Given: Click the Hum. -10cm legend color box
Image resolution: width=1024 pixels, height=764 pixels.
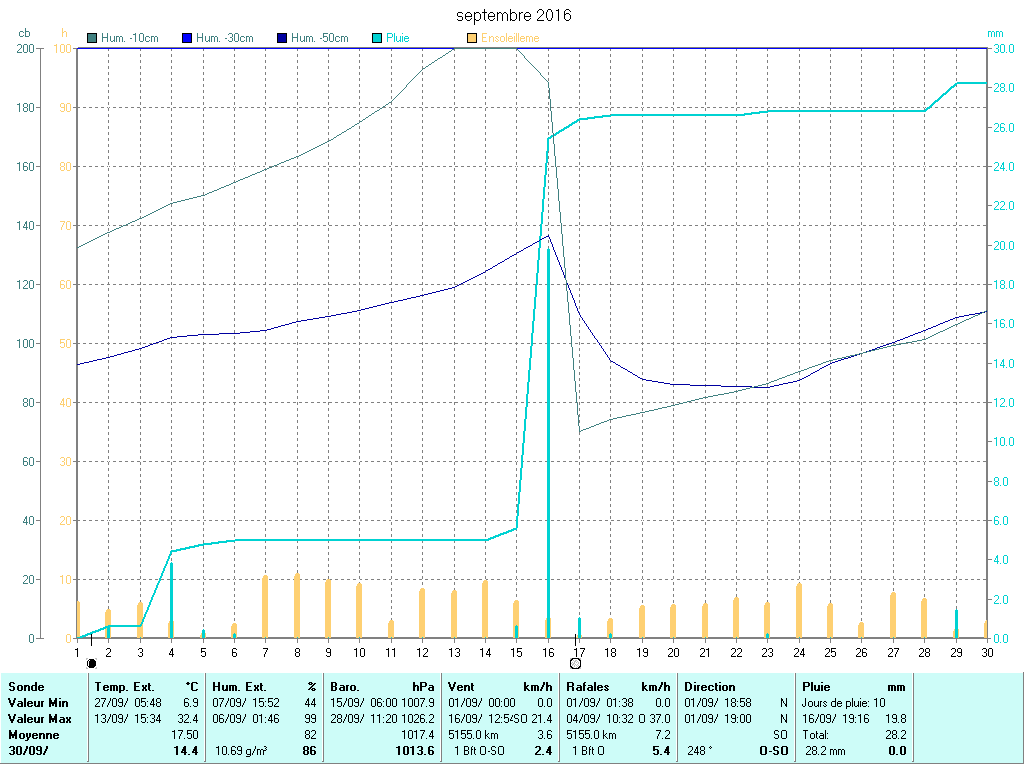Looking at the screenshot, I should coord(93,38).
